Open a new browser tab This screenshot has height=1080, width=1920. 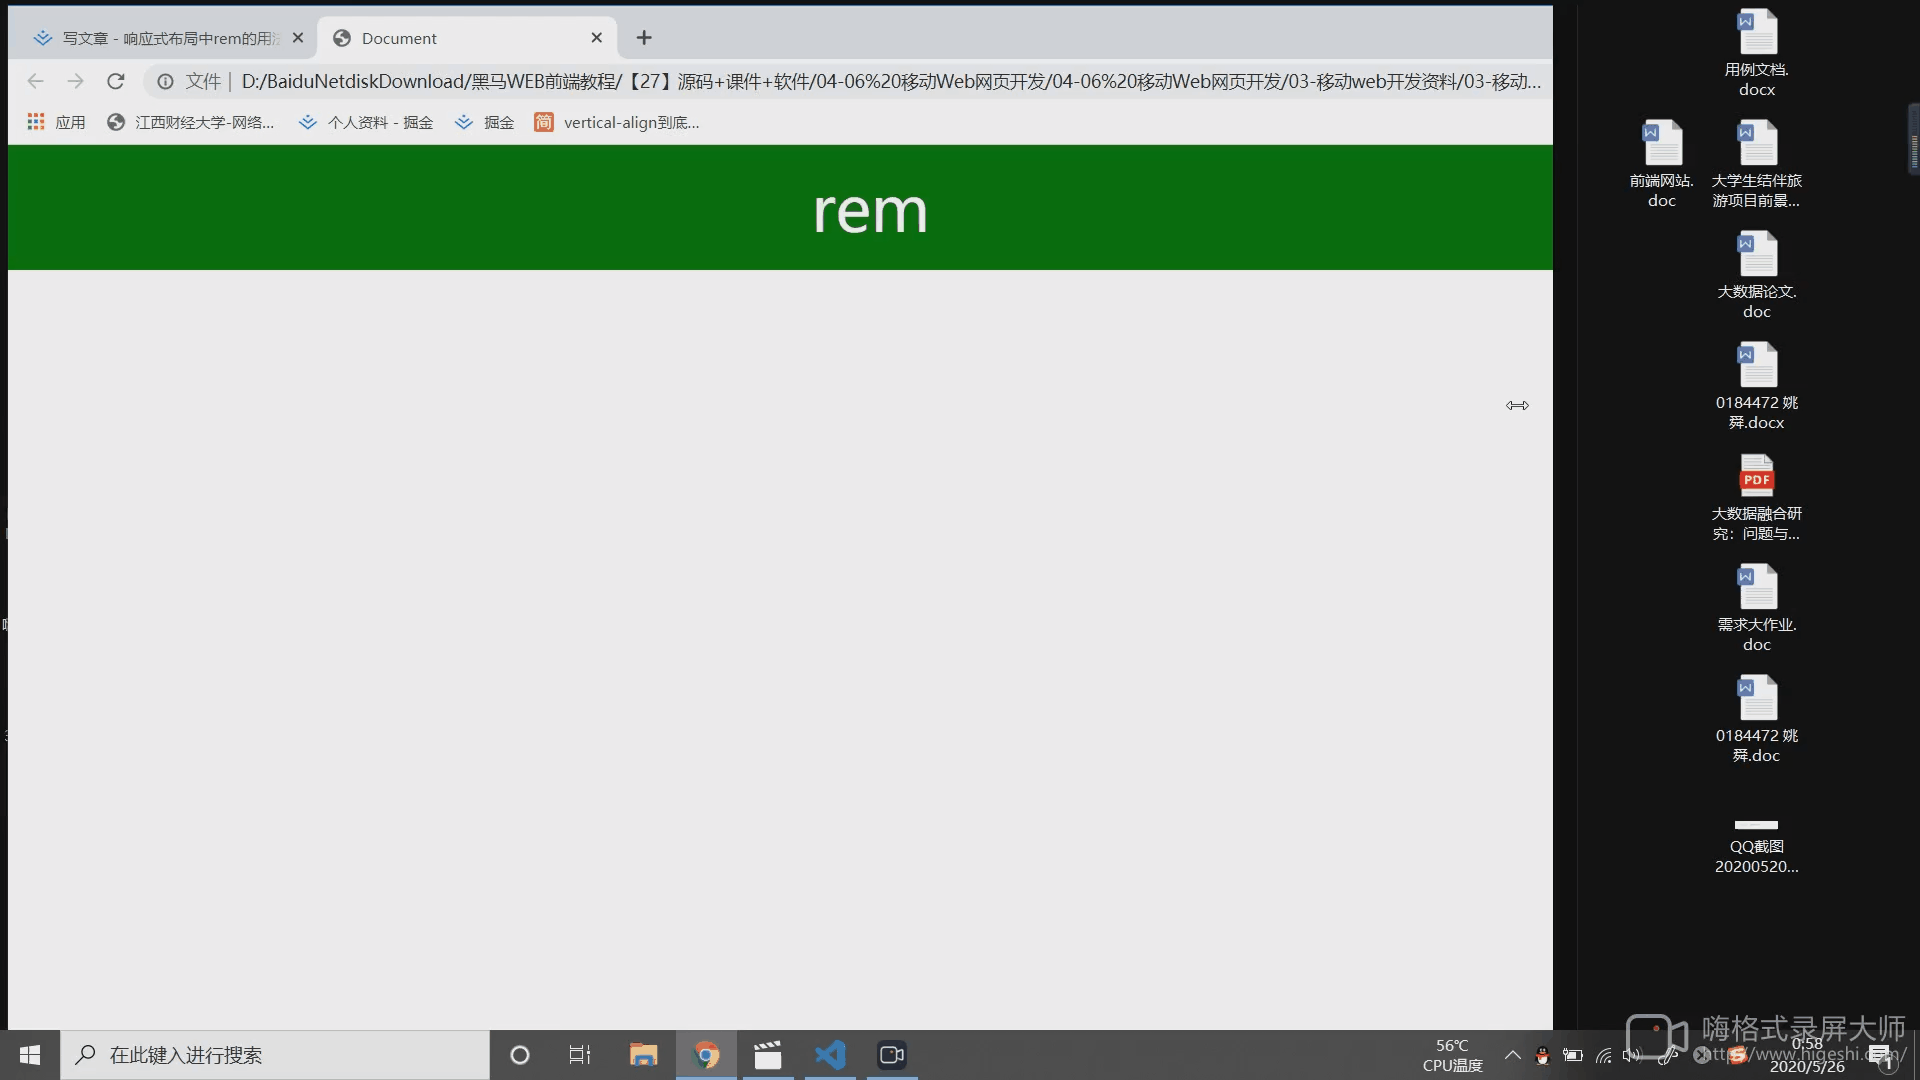coord(644,38)
